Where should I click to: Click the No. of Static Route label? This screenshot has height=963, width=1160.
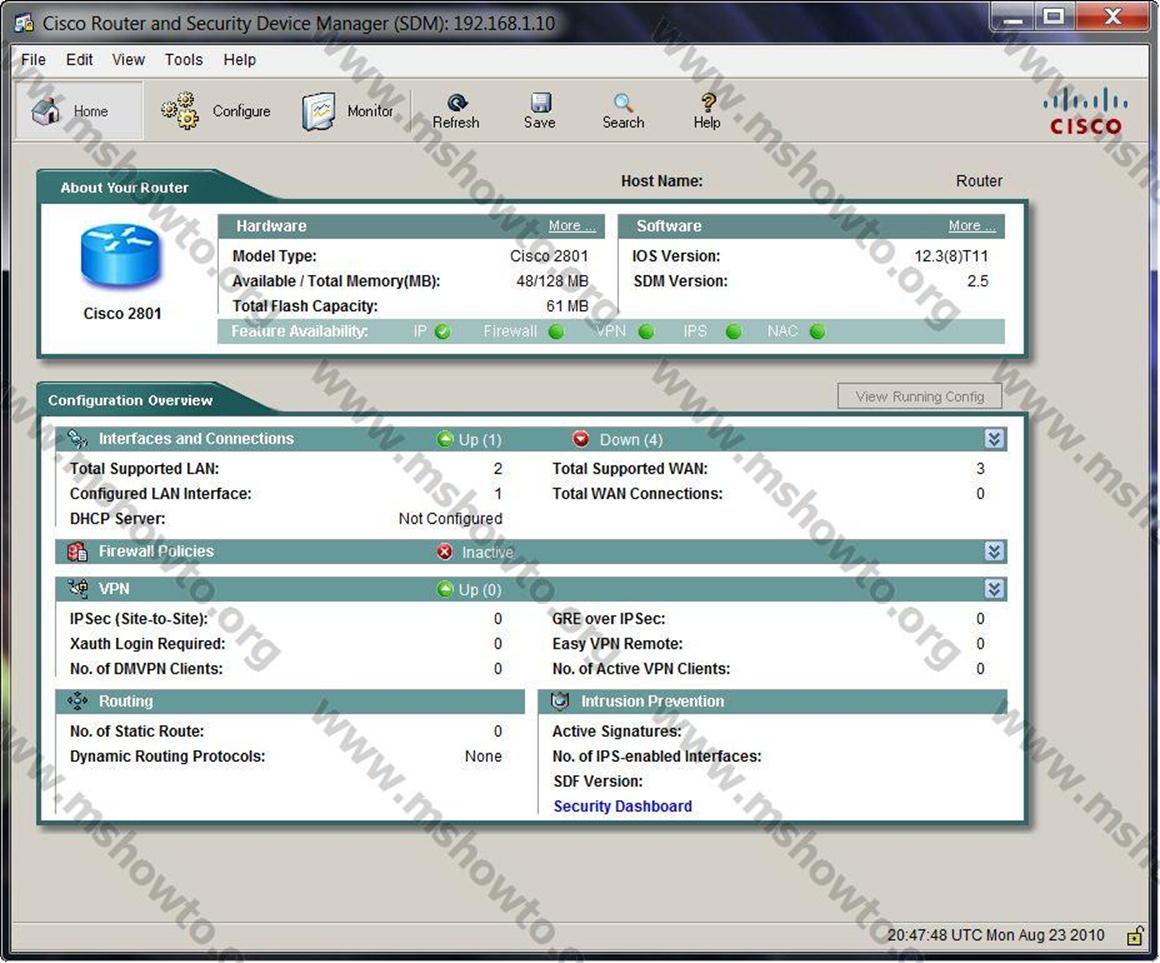coord(137,731)
